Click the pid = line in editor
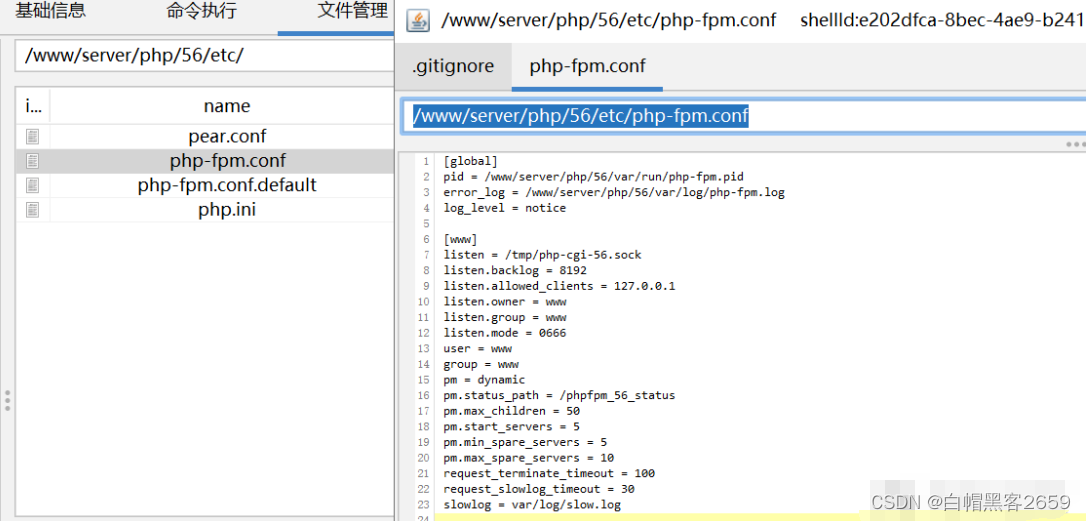1086x521 pixels. tap(594, 177)
